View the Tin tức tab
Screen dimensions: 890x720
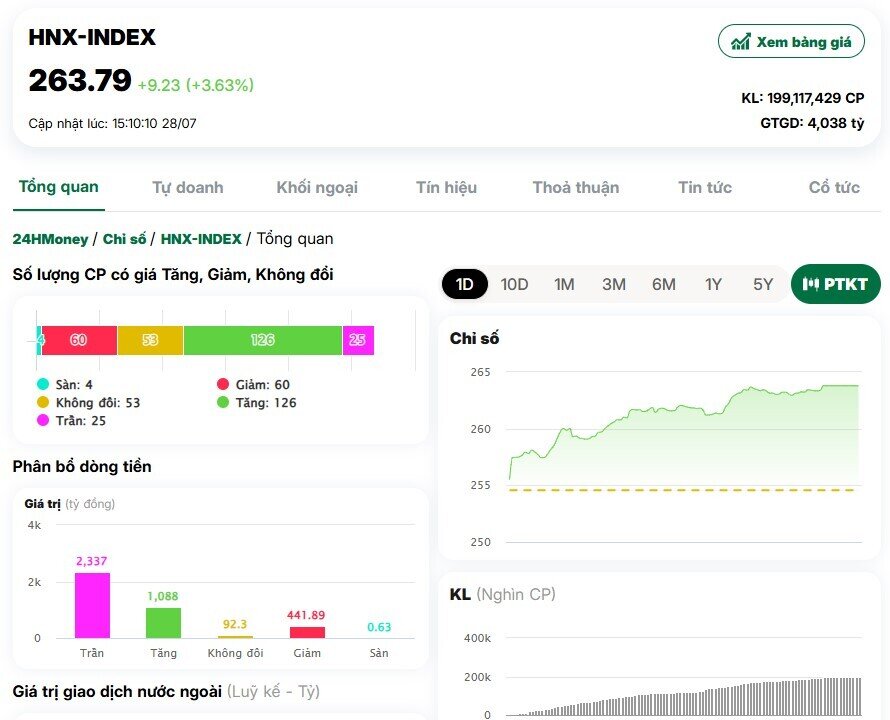pyautogui.click(x=705, y=187)
